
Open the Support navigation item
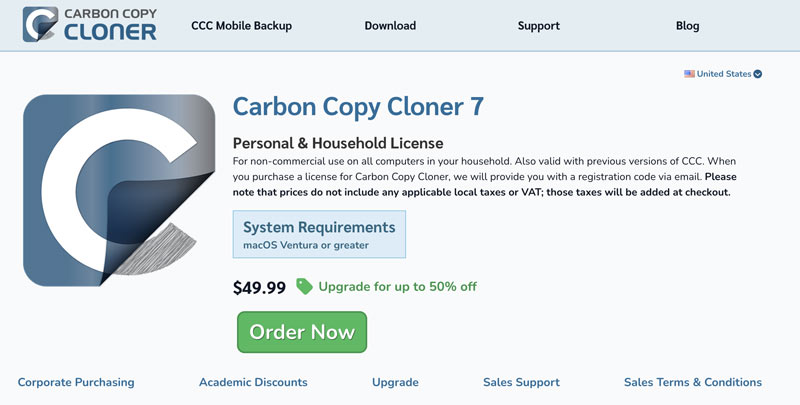pyautogui.click(x=538, y=26)
